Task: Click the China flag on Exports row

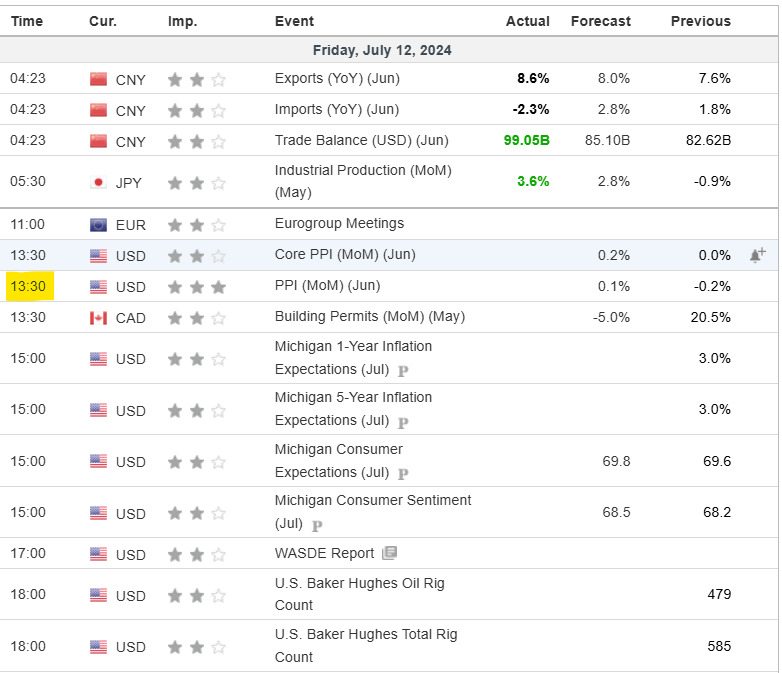Action: click(98, 79)
